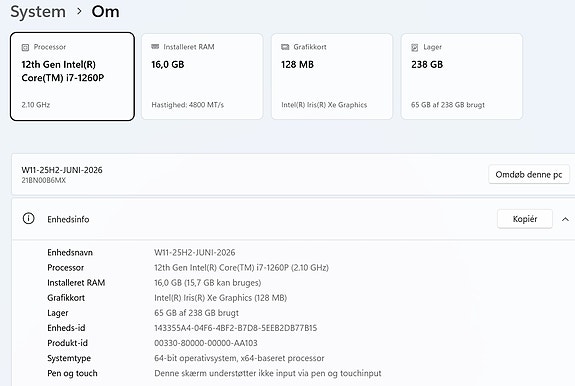Click value 16,0 GB (15,7 GB kan bruges)
The width and height of the screenshot is (575, 386).
pos(208,283)
